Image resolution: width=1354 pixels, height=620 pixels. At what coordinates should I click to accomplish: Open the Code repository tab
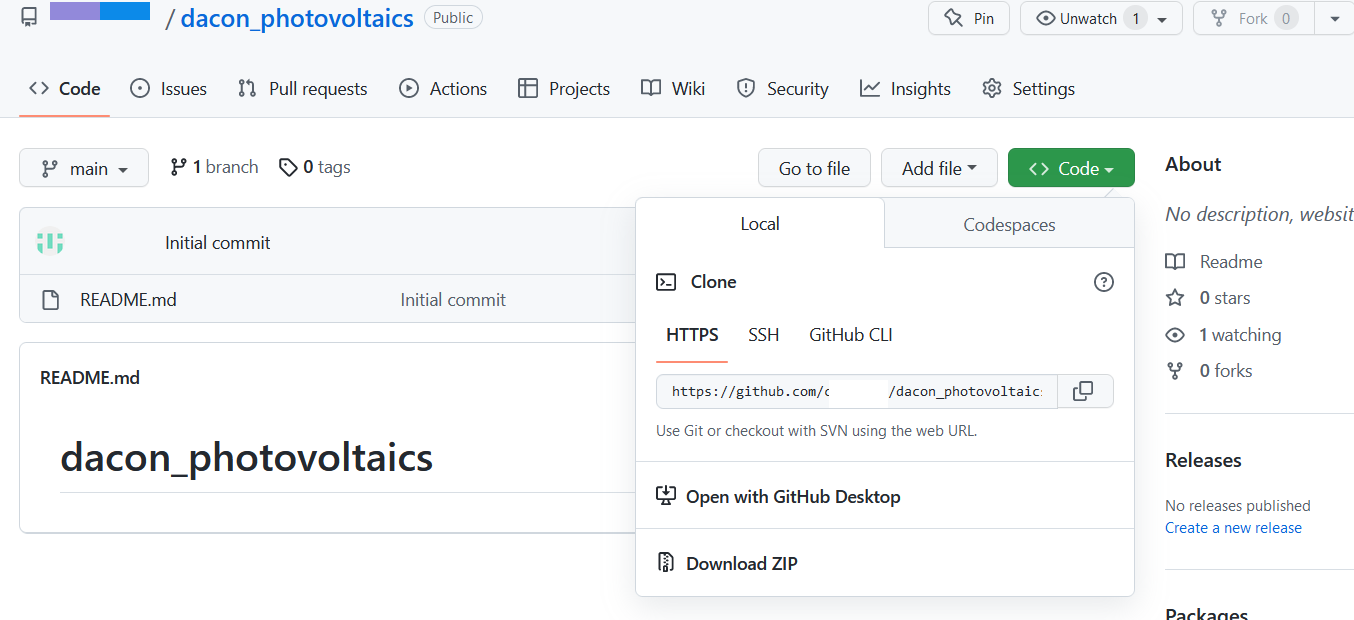click(65, 89)
